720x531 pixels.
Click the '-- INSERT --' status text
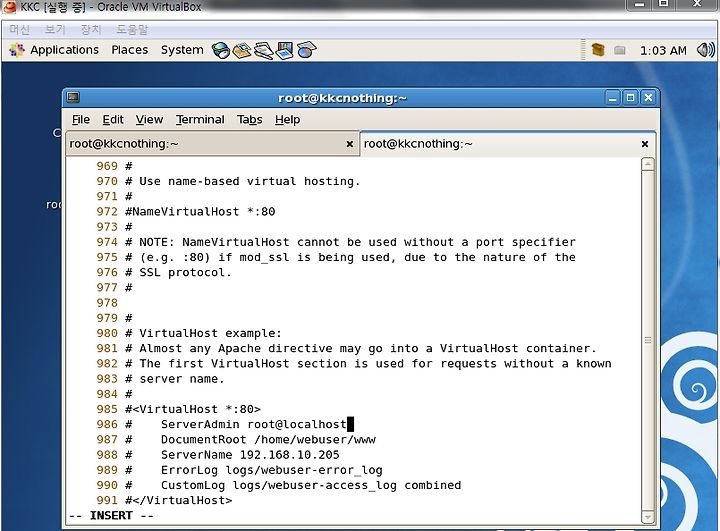click(111, 515)
